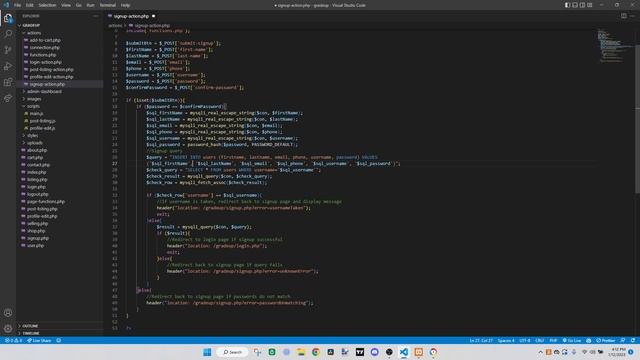Open the Run menu
Screen dimensions: 640x360
pyautogui.click(x=91, y=5)
